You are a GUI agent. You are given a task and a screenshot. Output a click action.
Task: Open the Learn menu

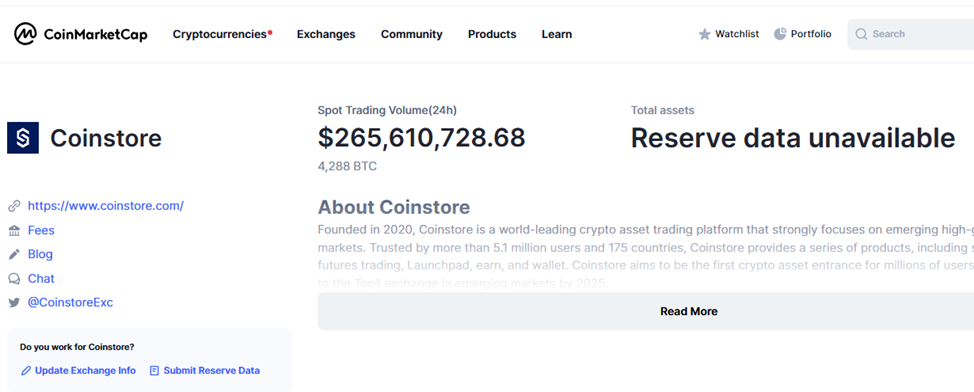(x=557, y=34)
